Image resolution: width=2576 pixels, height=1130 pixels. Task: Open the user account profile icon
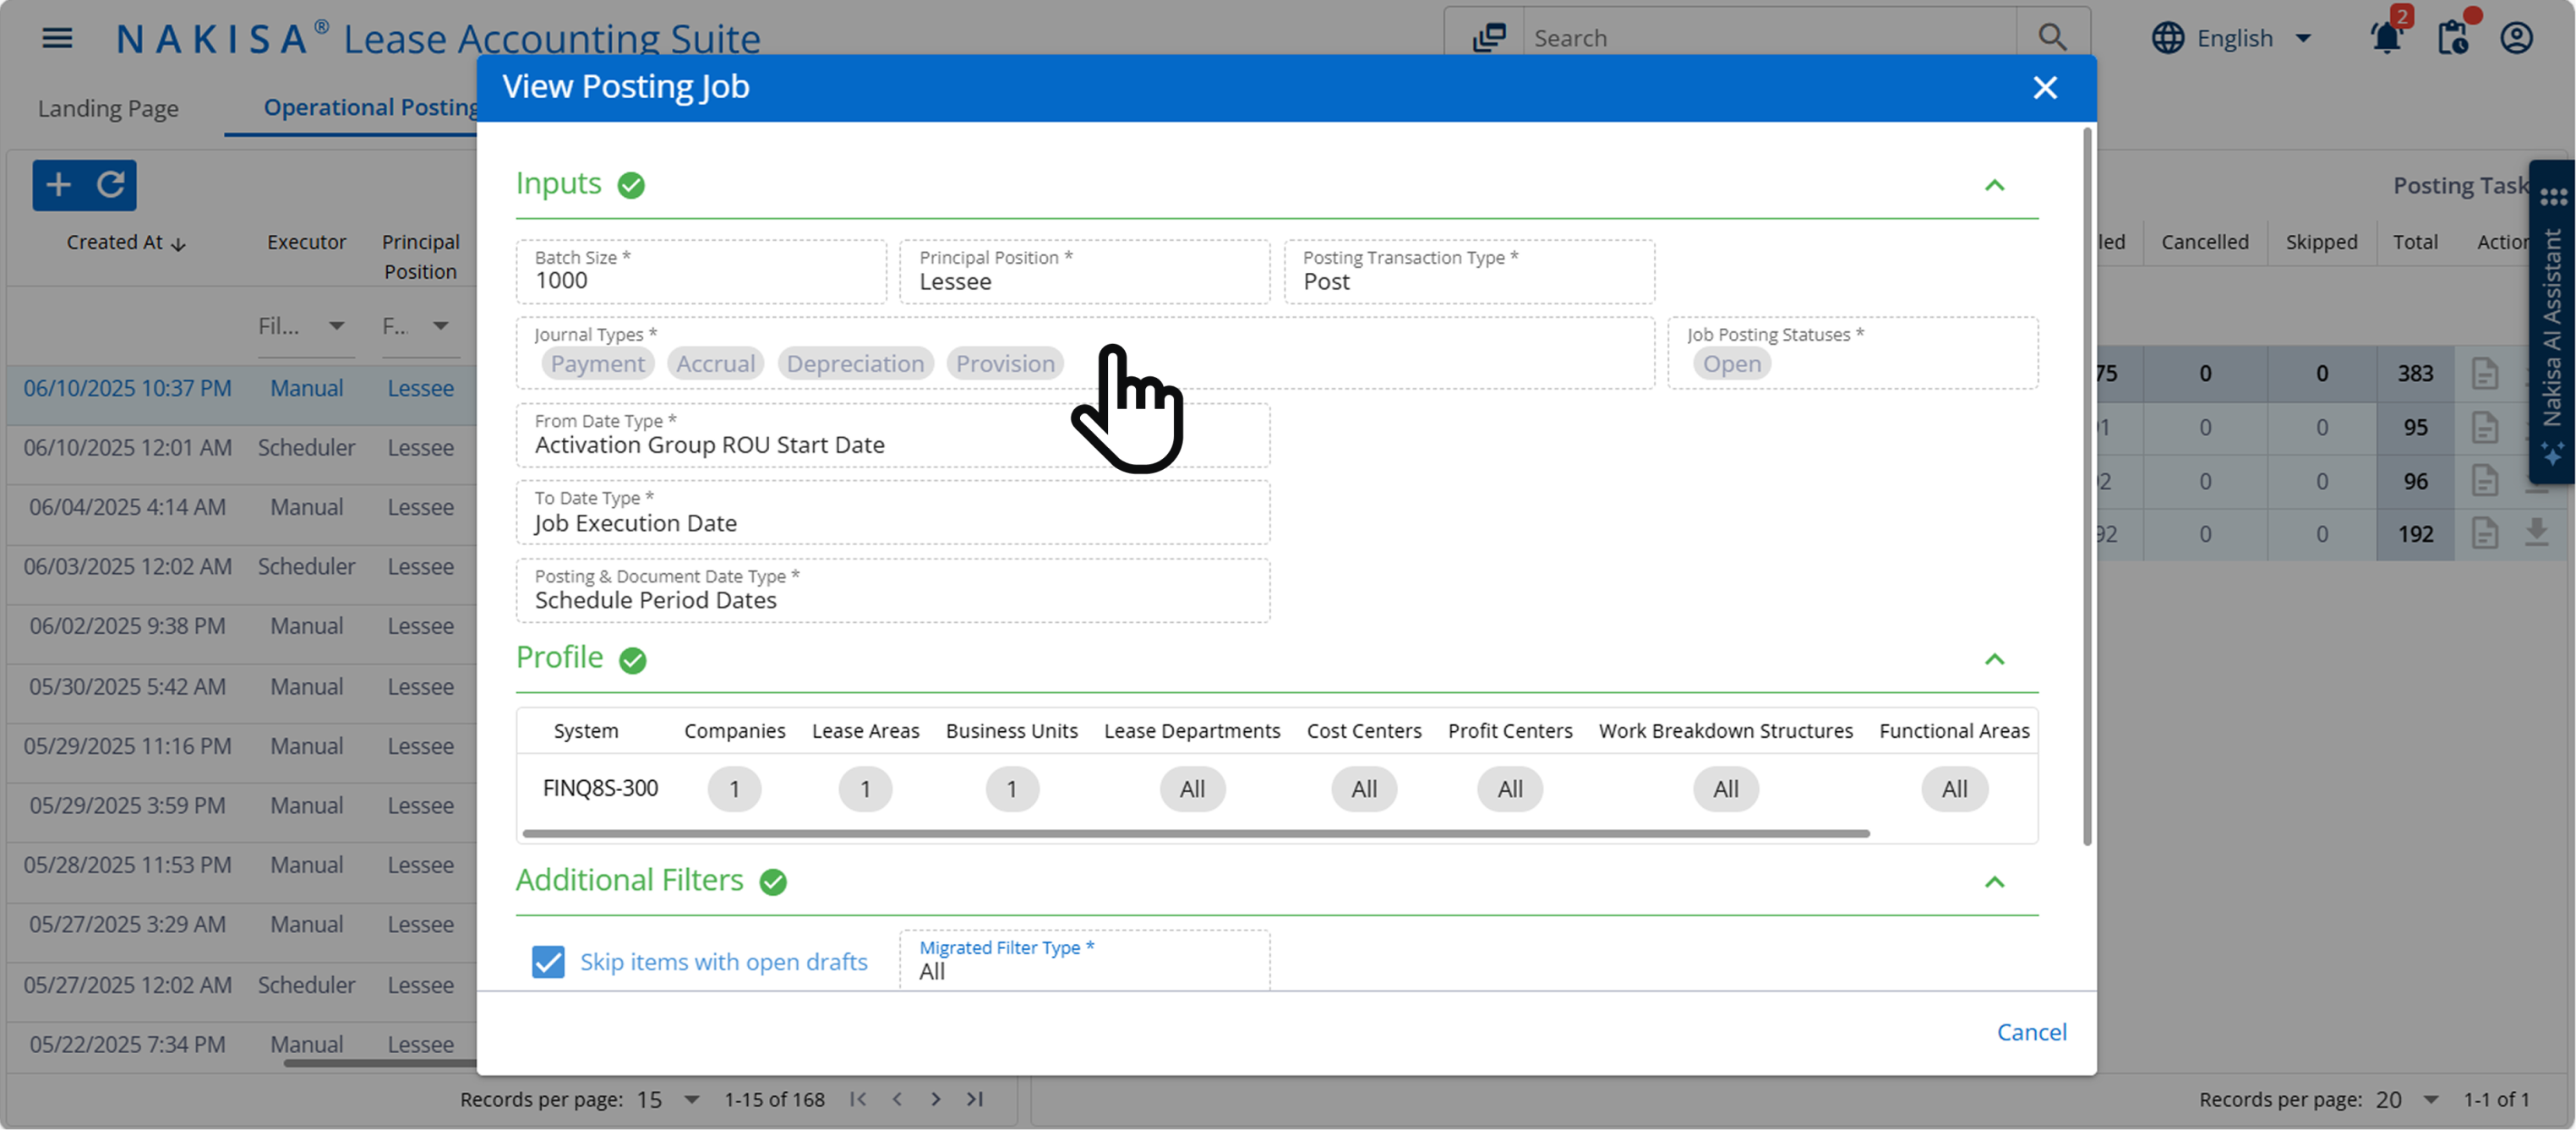pos(2518,37)
